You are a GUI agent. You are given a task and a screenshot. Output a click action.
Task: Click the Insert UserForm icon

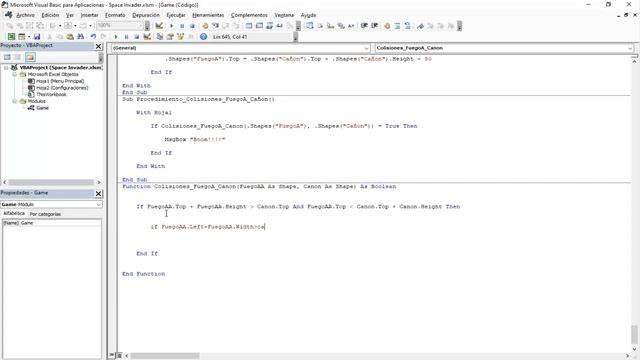tap(22, 37)
